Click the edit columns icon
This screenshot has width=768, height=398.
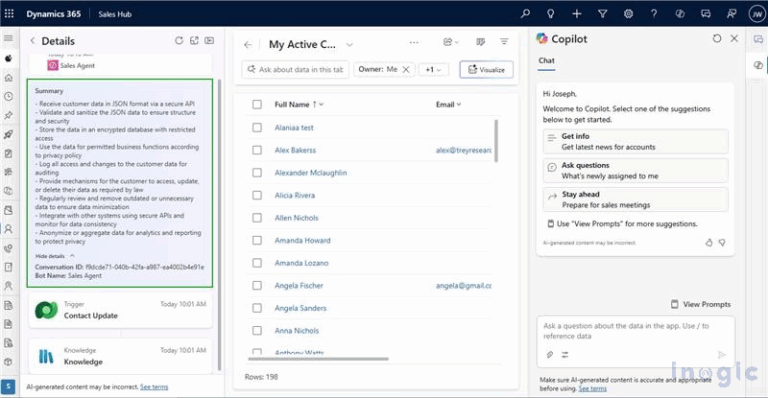480,42
